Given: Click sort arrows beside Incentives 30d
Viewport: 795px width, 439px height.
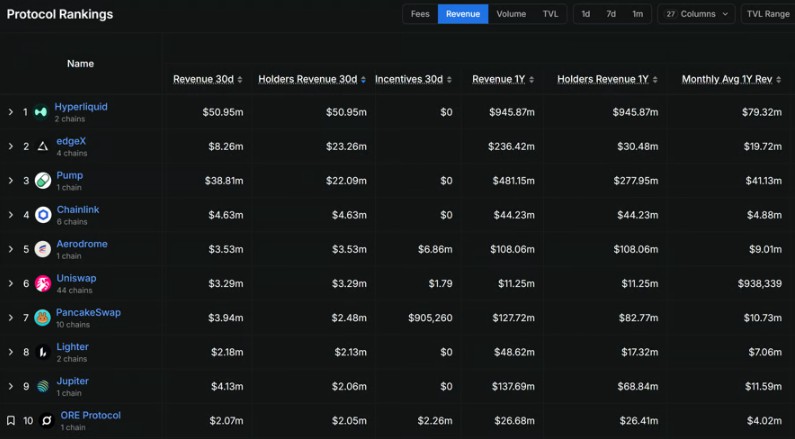Looking at the screenshot, I should point(449,80).
